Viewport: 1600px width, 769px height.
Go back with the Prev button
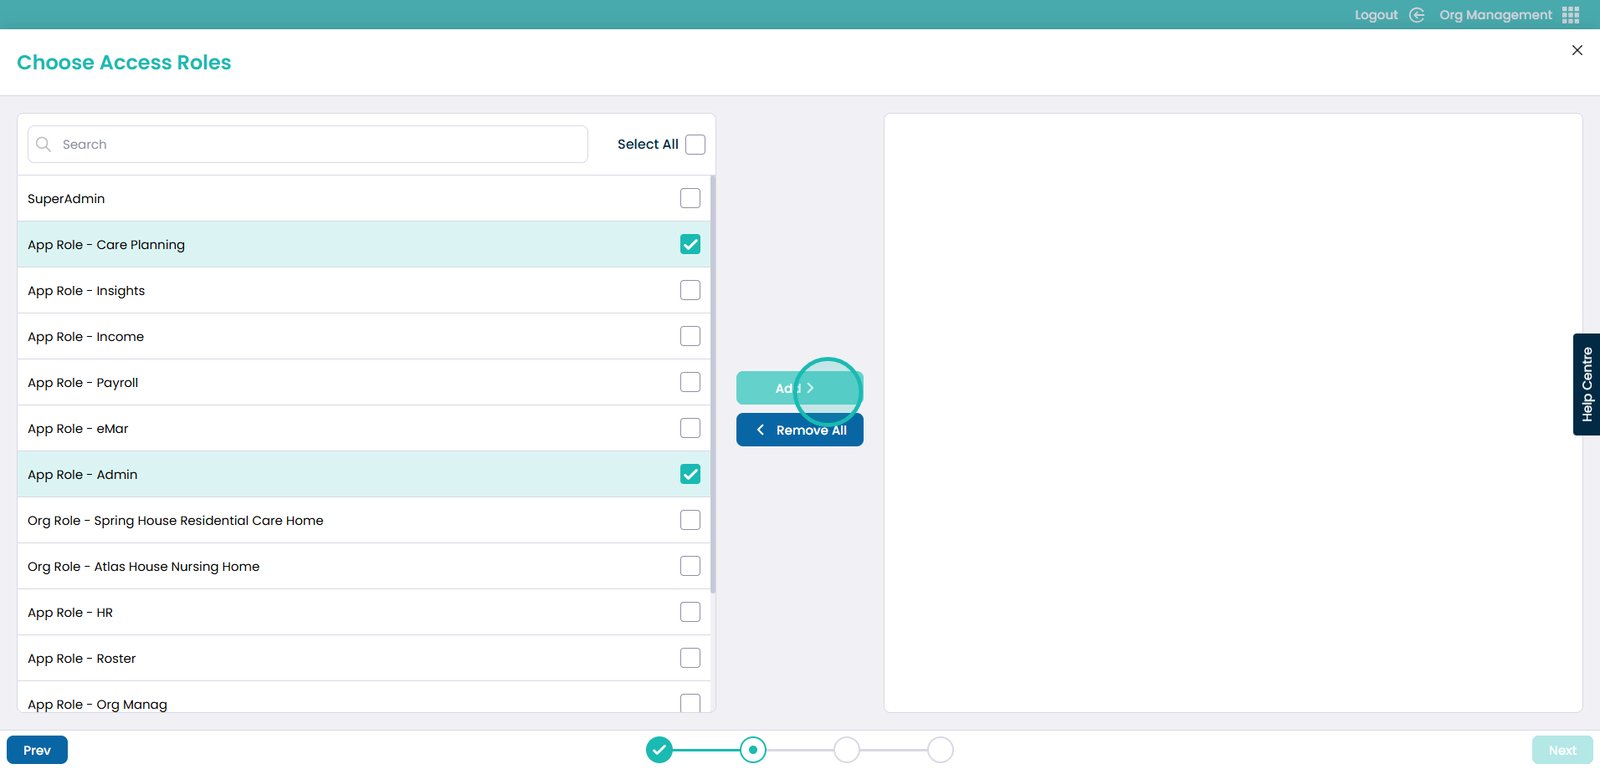click(x=37, y=750)
